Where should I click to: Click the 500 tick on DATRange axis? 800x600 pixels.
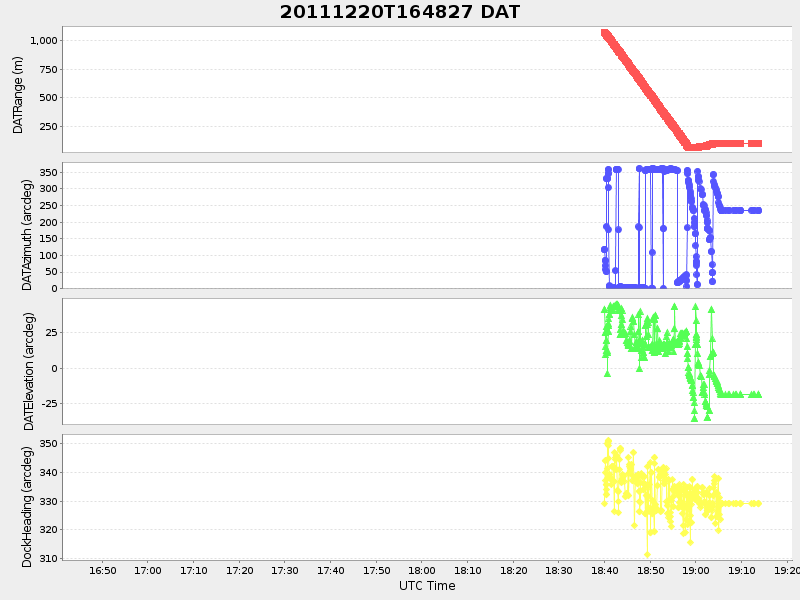(48, 97)
